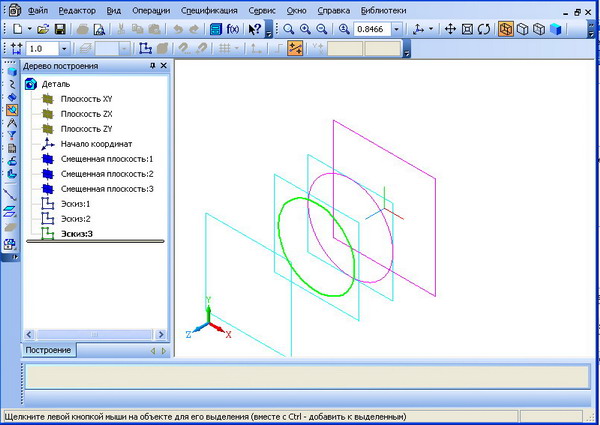
Task: Click the sketch mode button in toolbar
Action: 145,49
